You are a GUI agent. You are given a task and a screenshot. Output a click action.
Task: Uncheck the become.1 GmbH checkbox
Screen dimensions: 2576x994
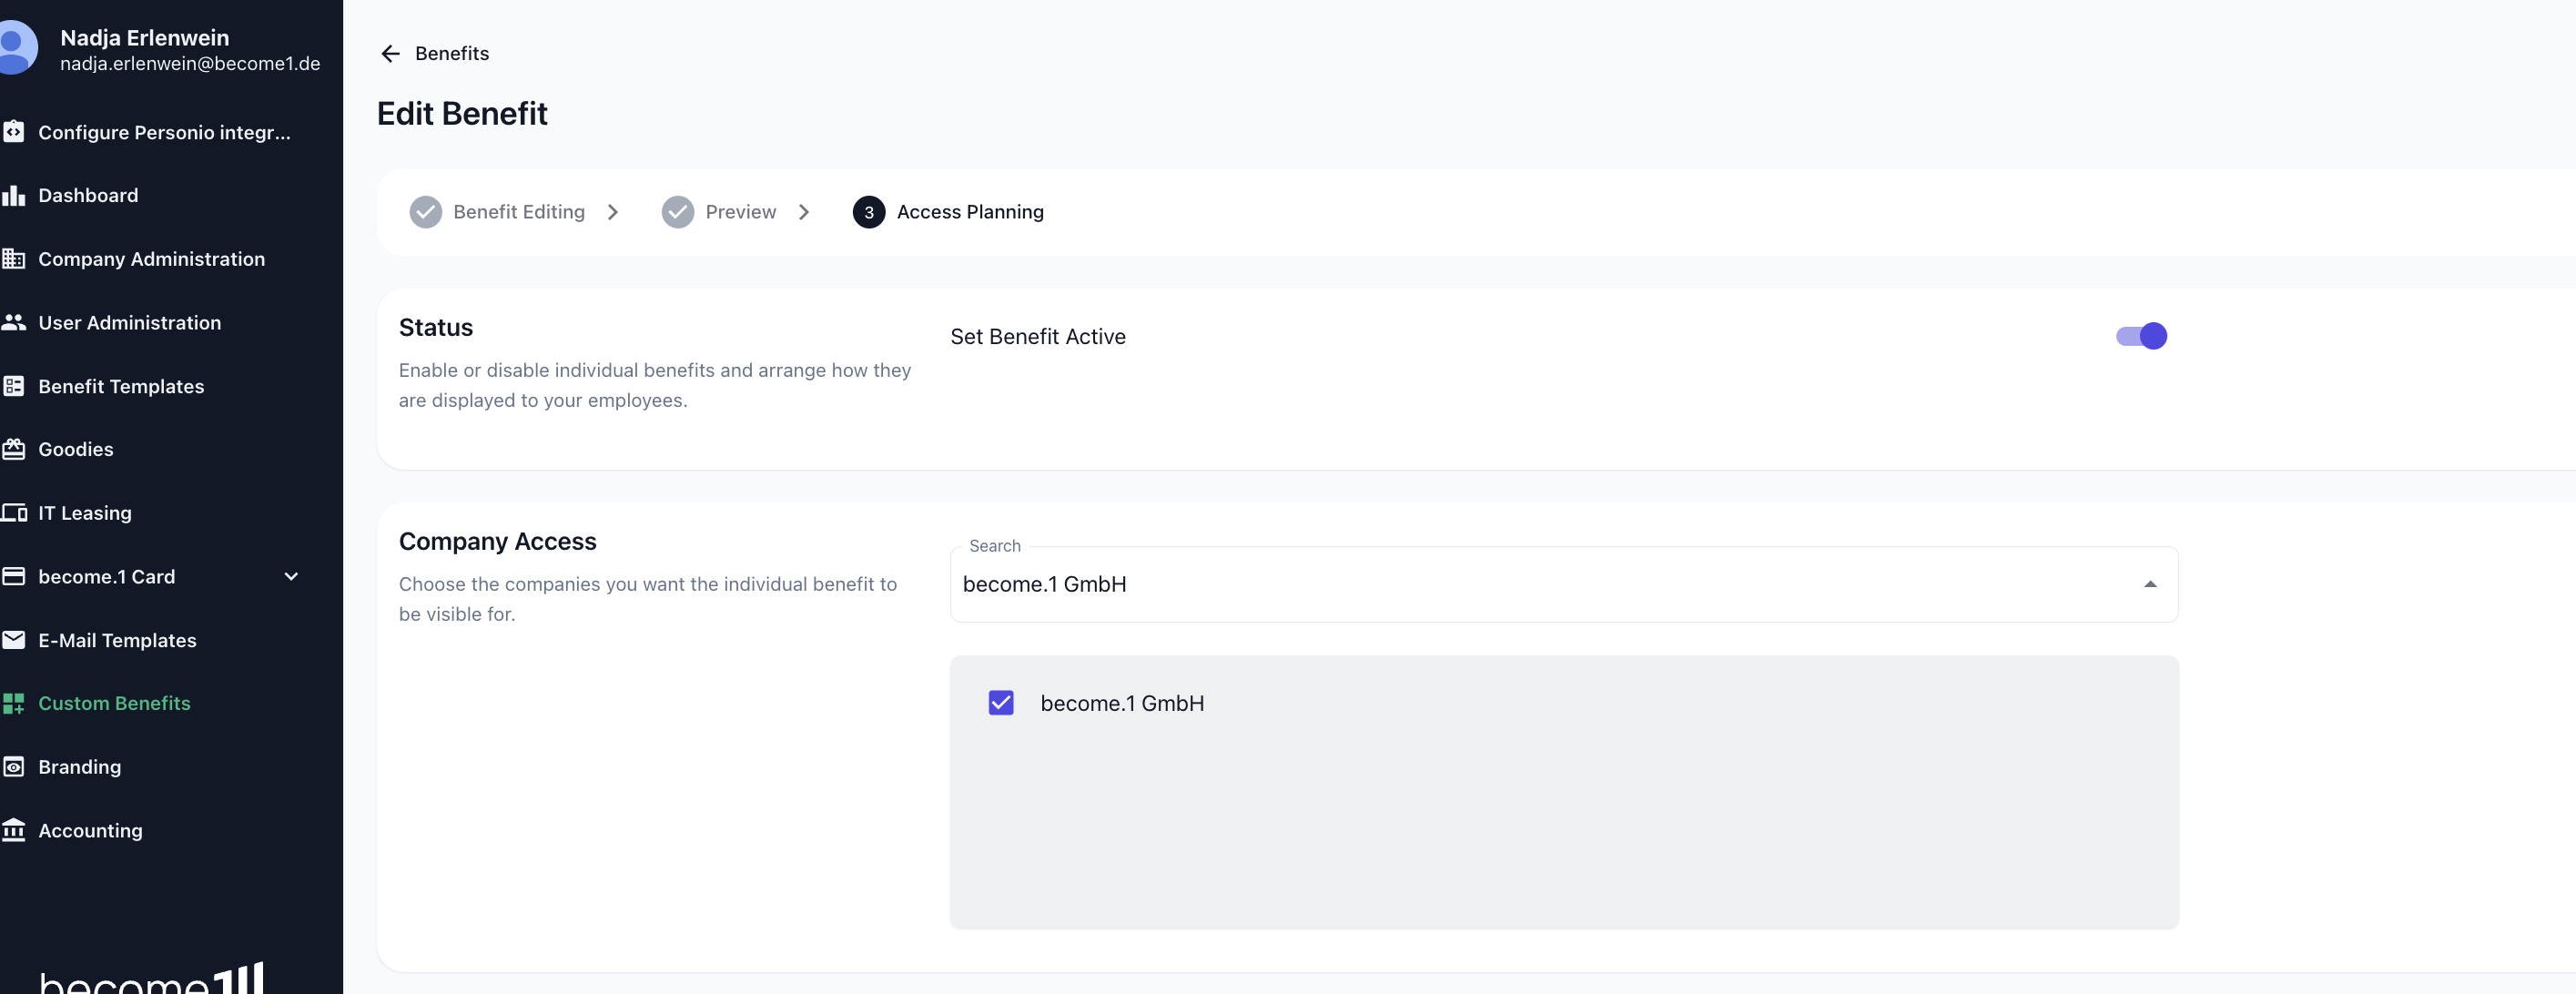click(x=1001, y=703)
